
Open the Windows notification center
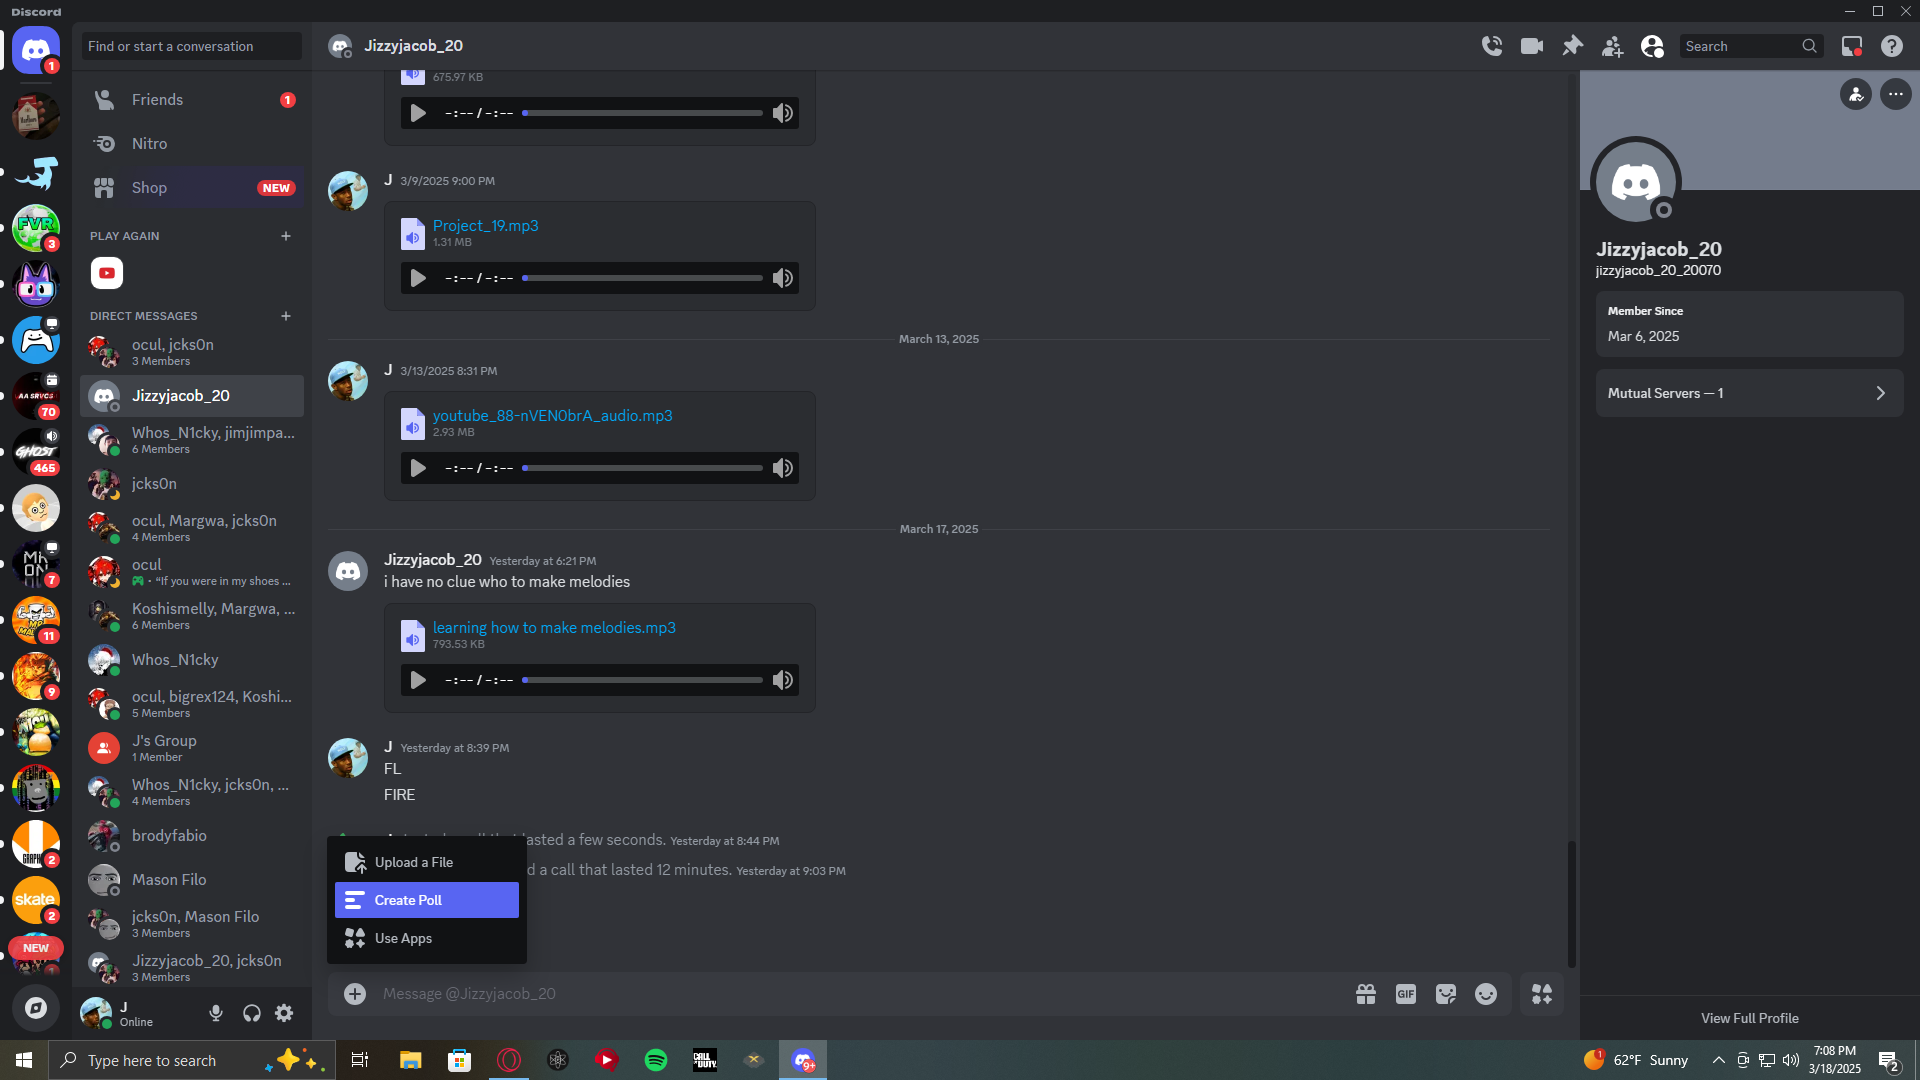click(x=1889, y=1060)
